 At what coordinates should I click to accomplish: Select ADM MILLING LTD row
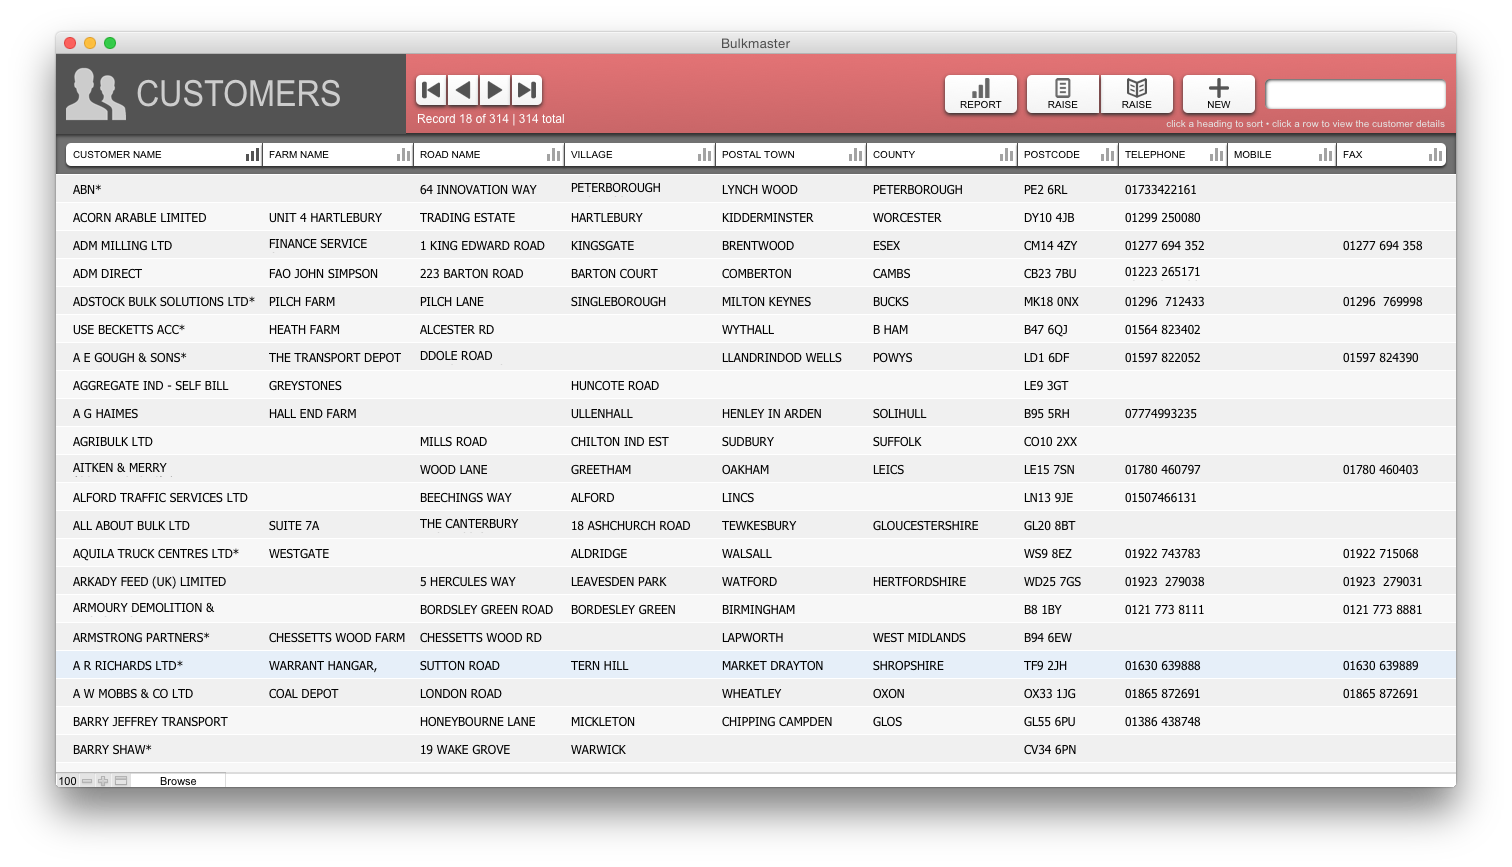tap(756, 245)
